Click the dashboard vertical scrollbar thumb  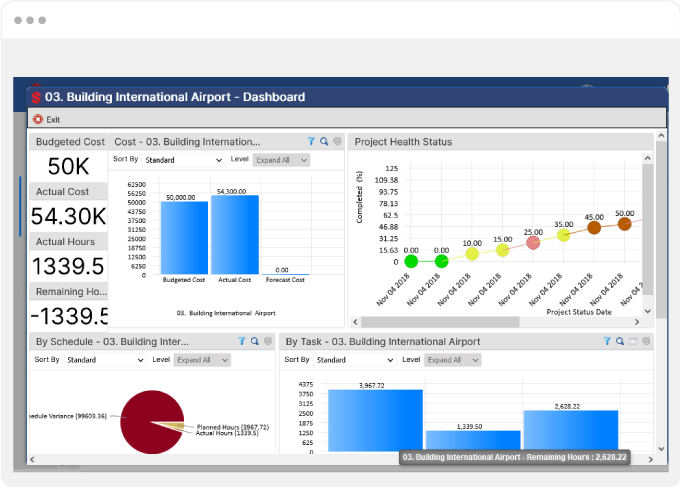[x=661, y=230]
